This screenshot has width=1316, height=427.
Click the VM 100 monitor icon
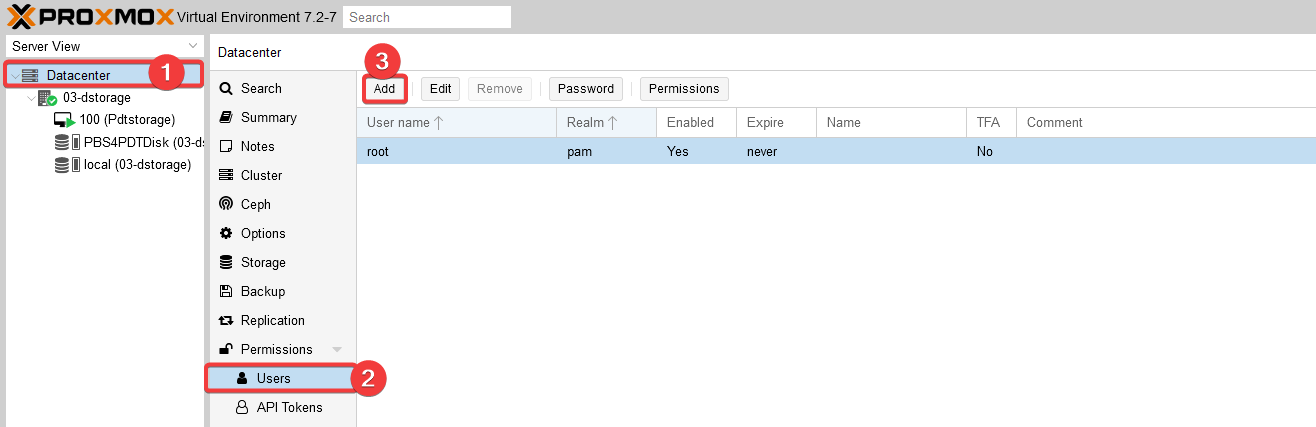click(64, 120)
